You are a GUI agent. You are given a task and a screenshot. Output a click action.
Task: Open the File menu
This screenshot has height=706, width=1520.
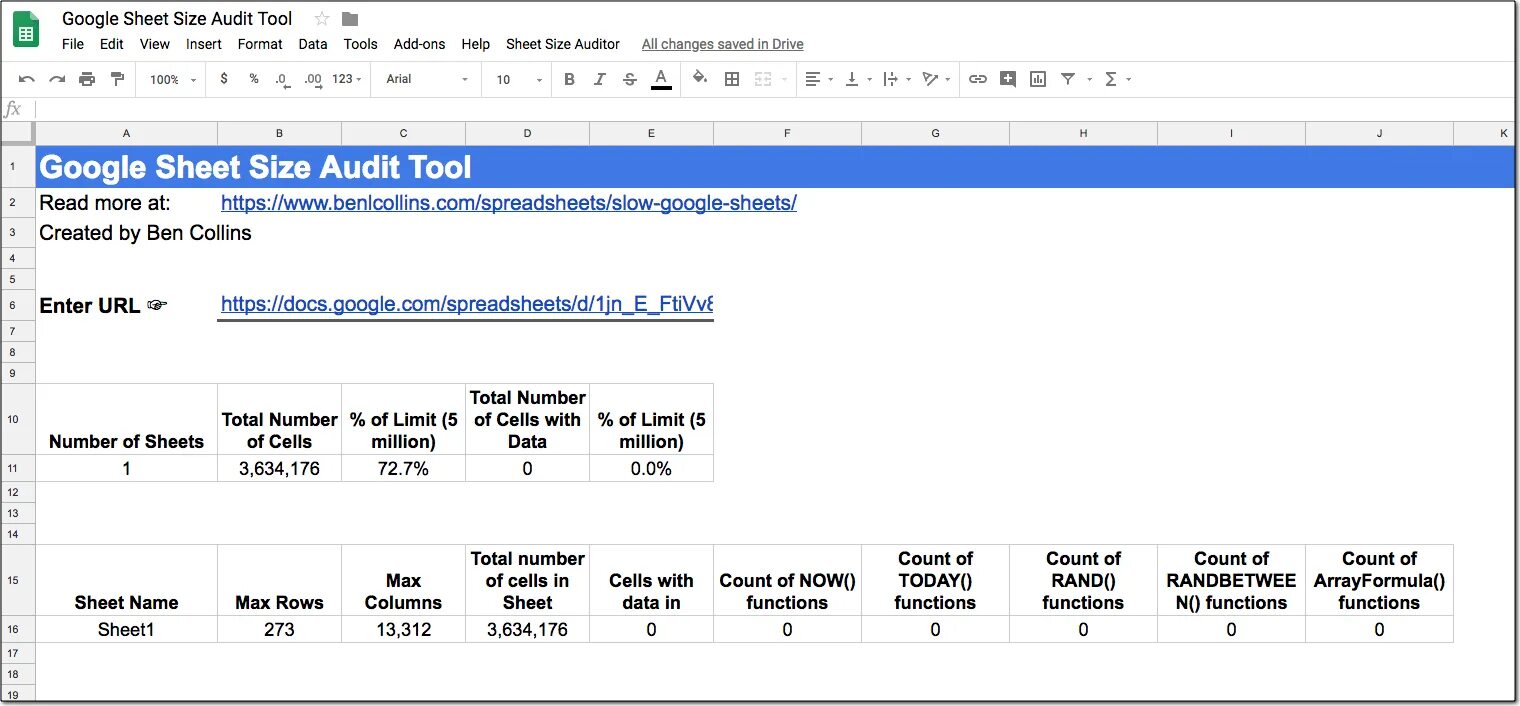(x=73, y=44)
